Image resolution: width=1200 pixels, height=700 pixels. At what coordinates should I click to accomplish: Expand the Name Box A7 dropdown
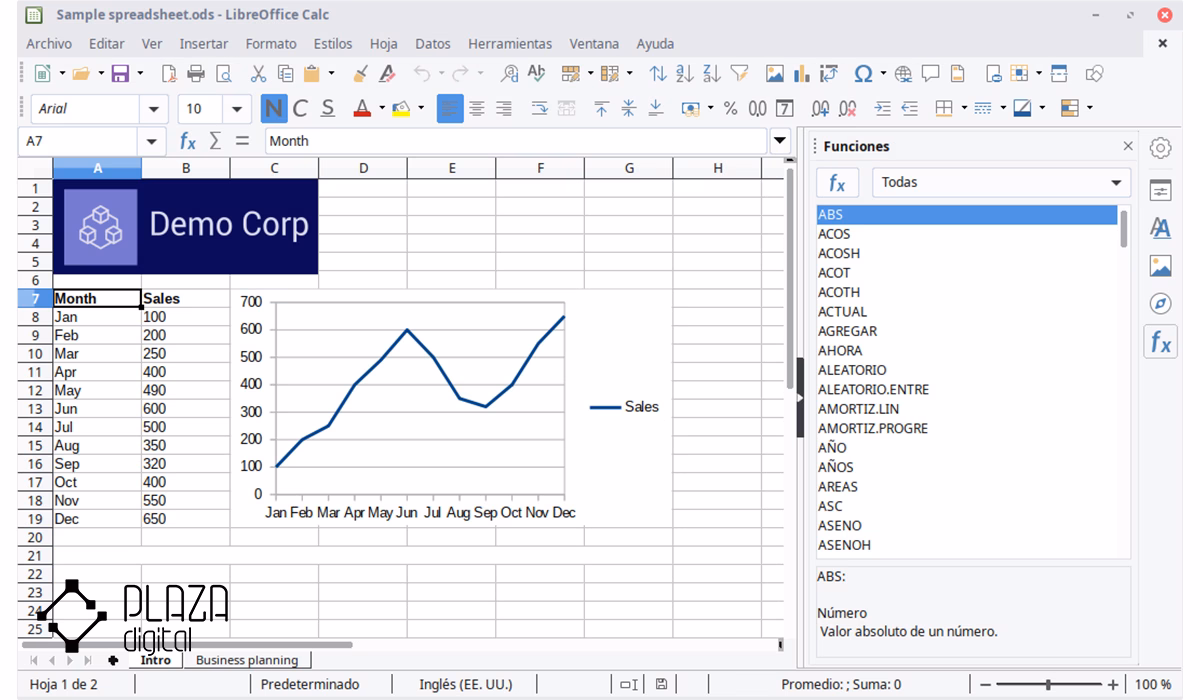pos(151,142)
